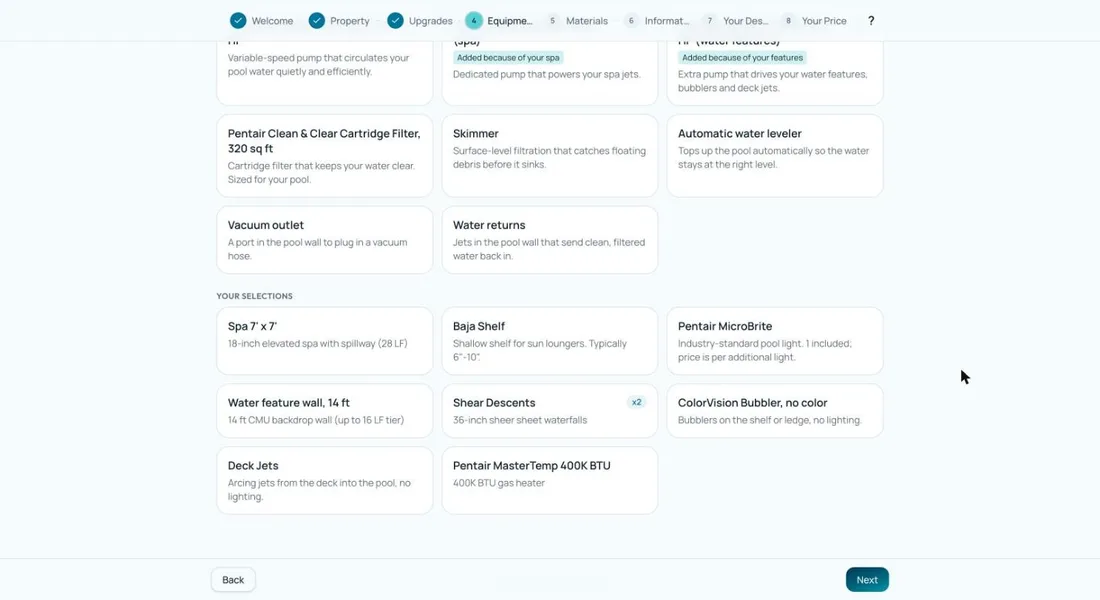The image size is (1100, 600).
Task: Select the Pentair Clean & Clear Cartridge Filter card
Action: pyautogui.click(x=325, y=156)
